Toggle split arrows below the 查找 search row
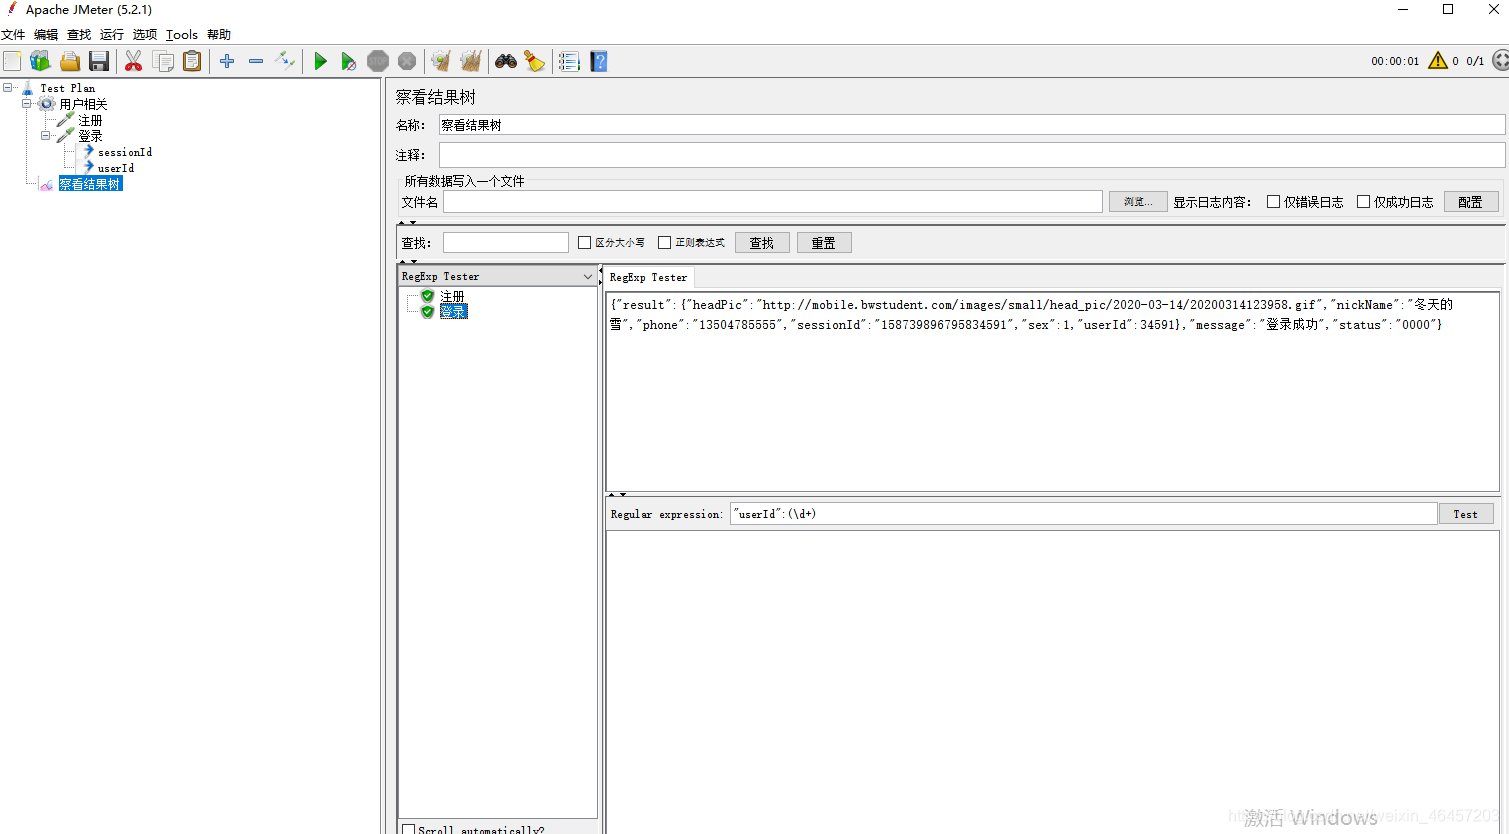The height and width of the screenshot is (834, 1509). pyautogui.click(x=407, y=262)
